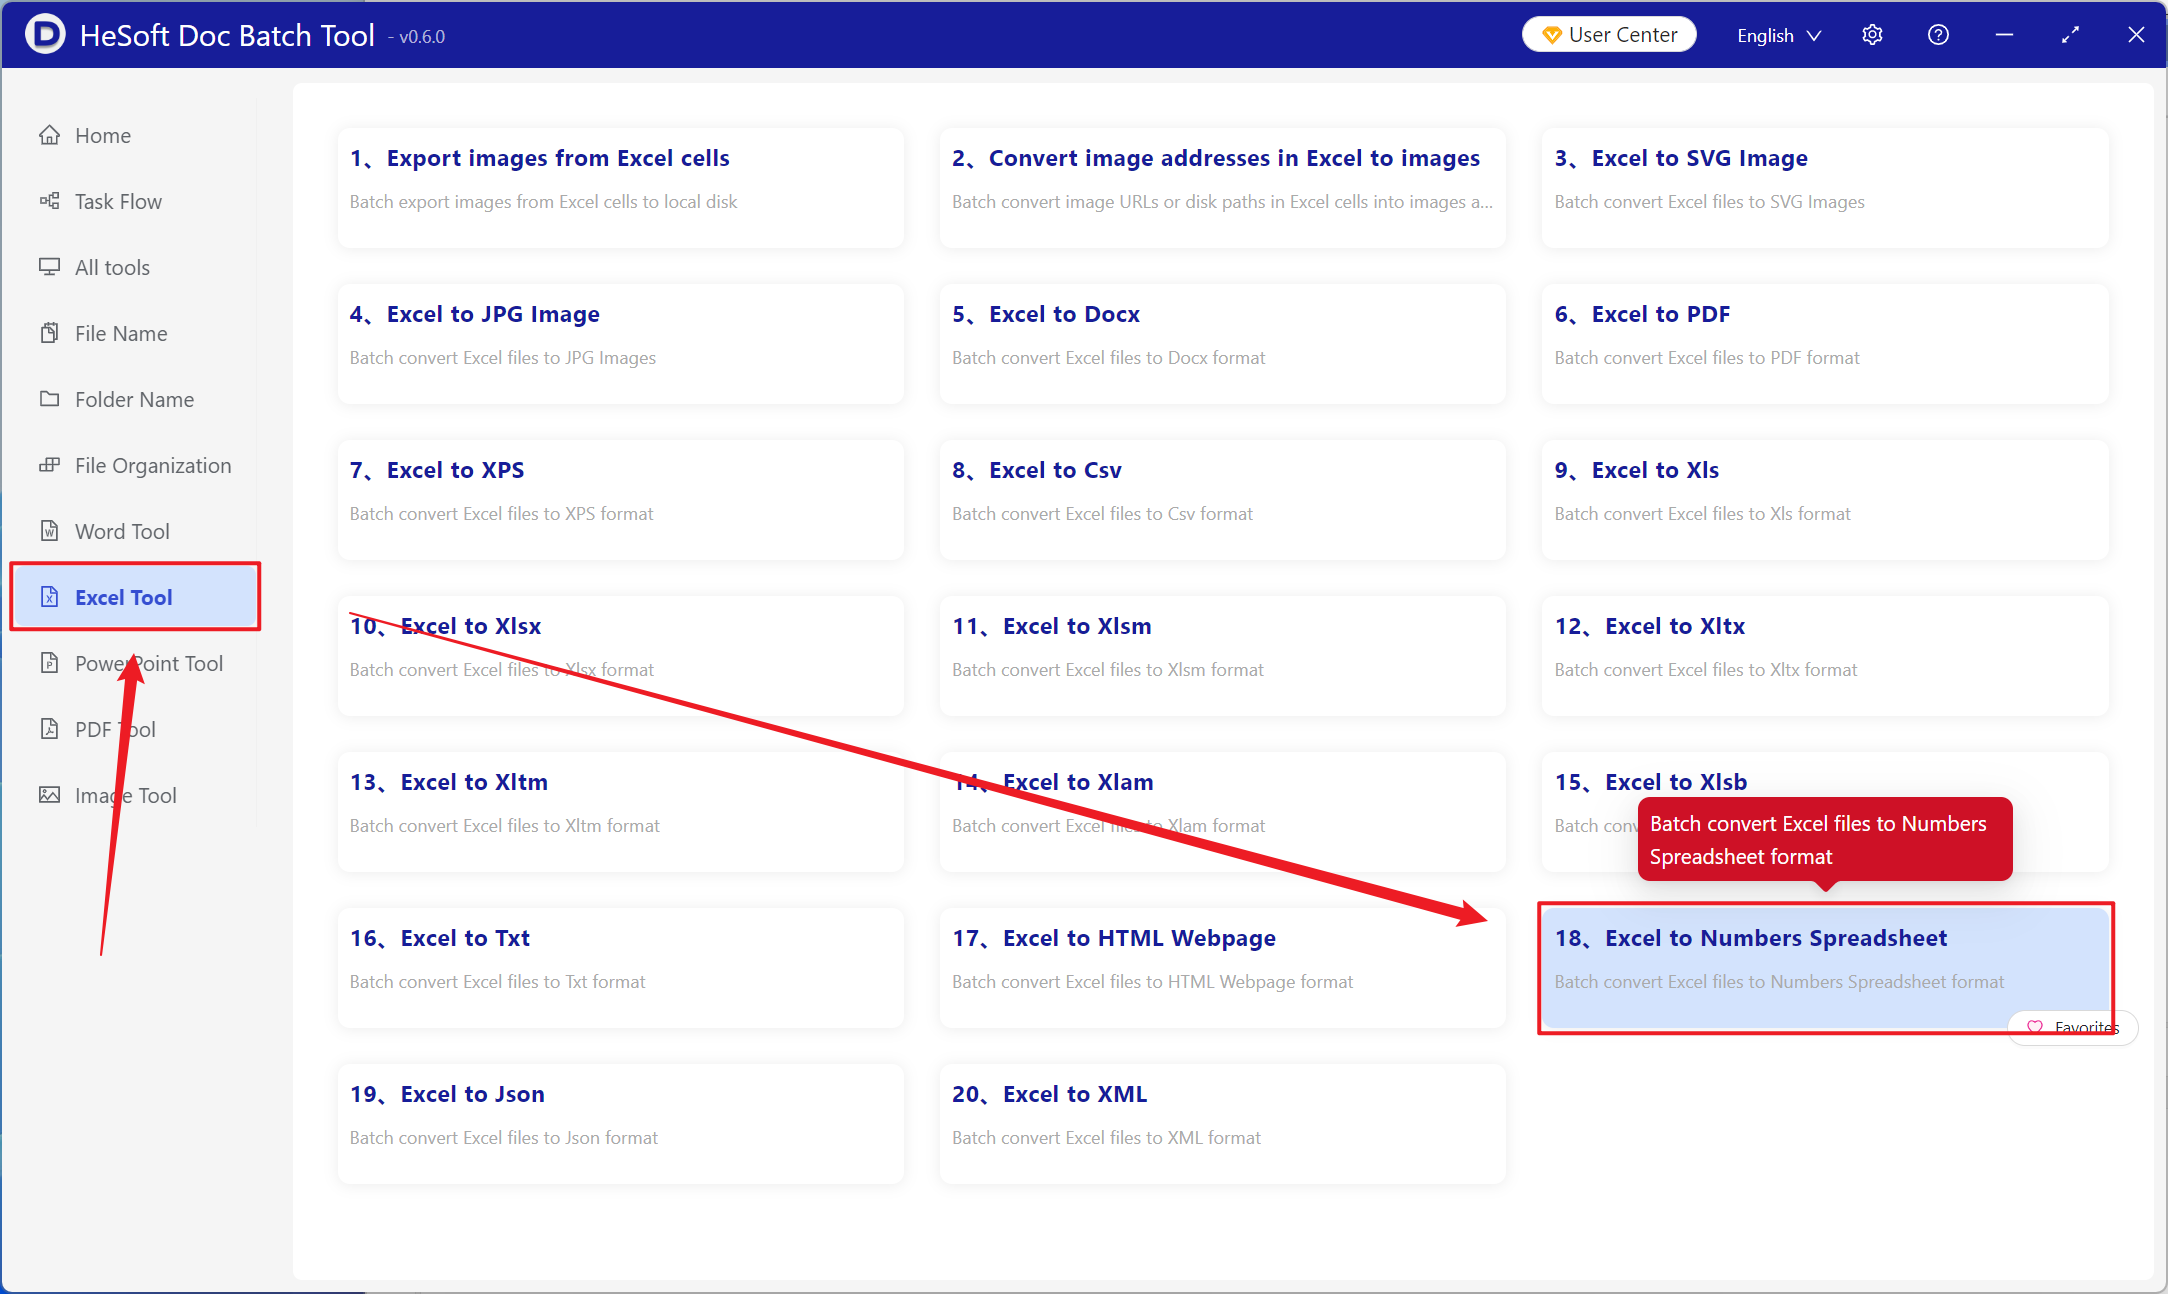The image size is (2168, 1294).
Task: Click the All tools monitor icon
Action: tap(49, 267)
